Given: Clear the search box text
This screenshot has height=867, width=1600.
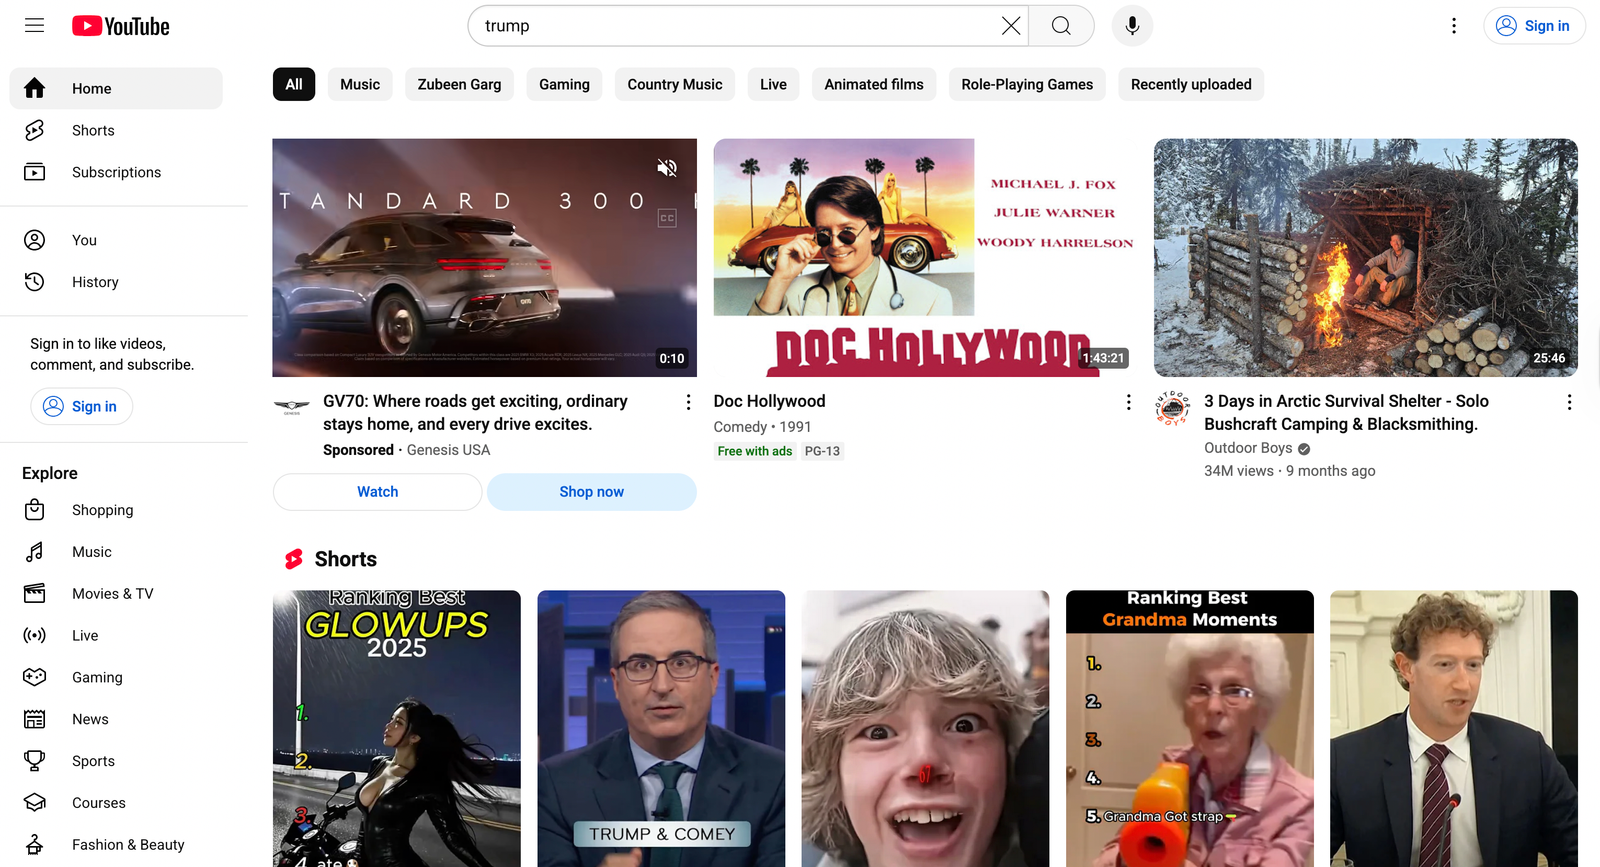Looking at the screenshot, I should pyautogui.click(x=1011, y=26).
